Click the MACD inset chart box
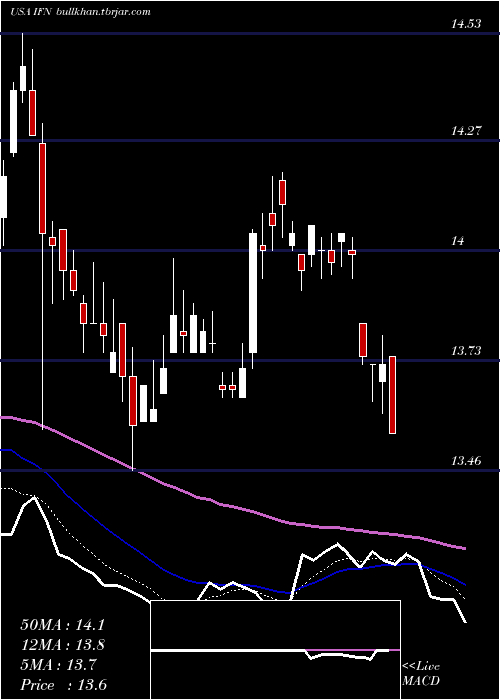Image resolution: width=500 pixels, height=700 pixels. click(275, 650)
